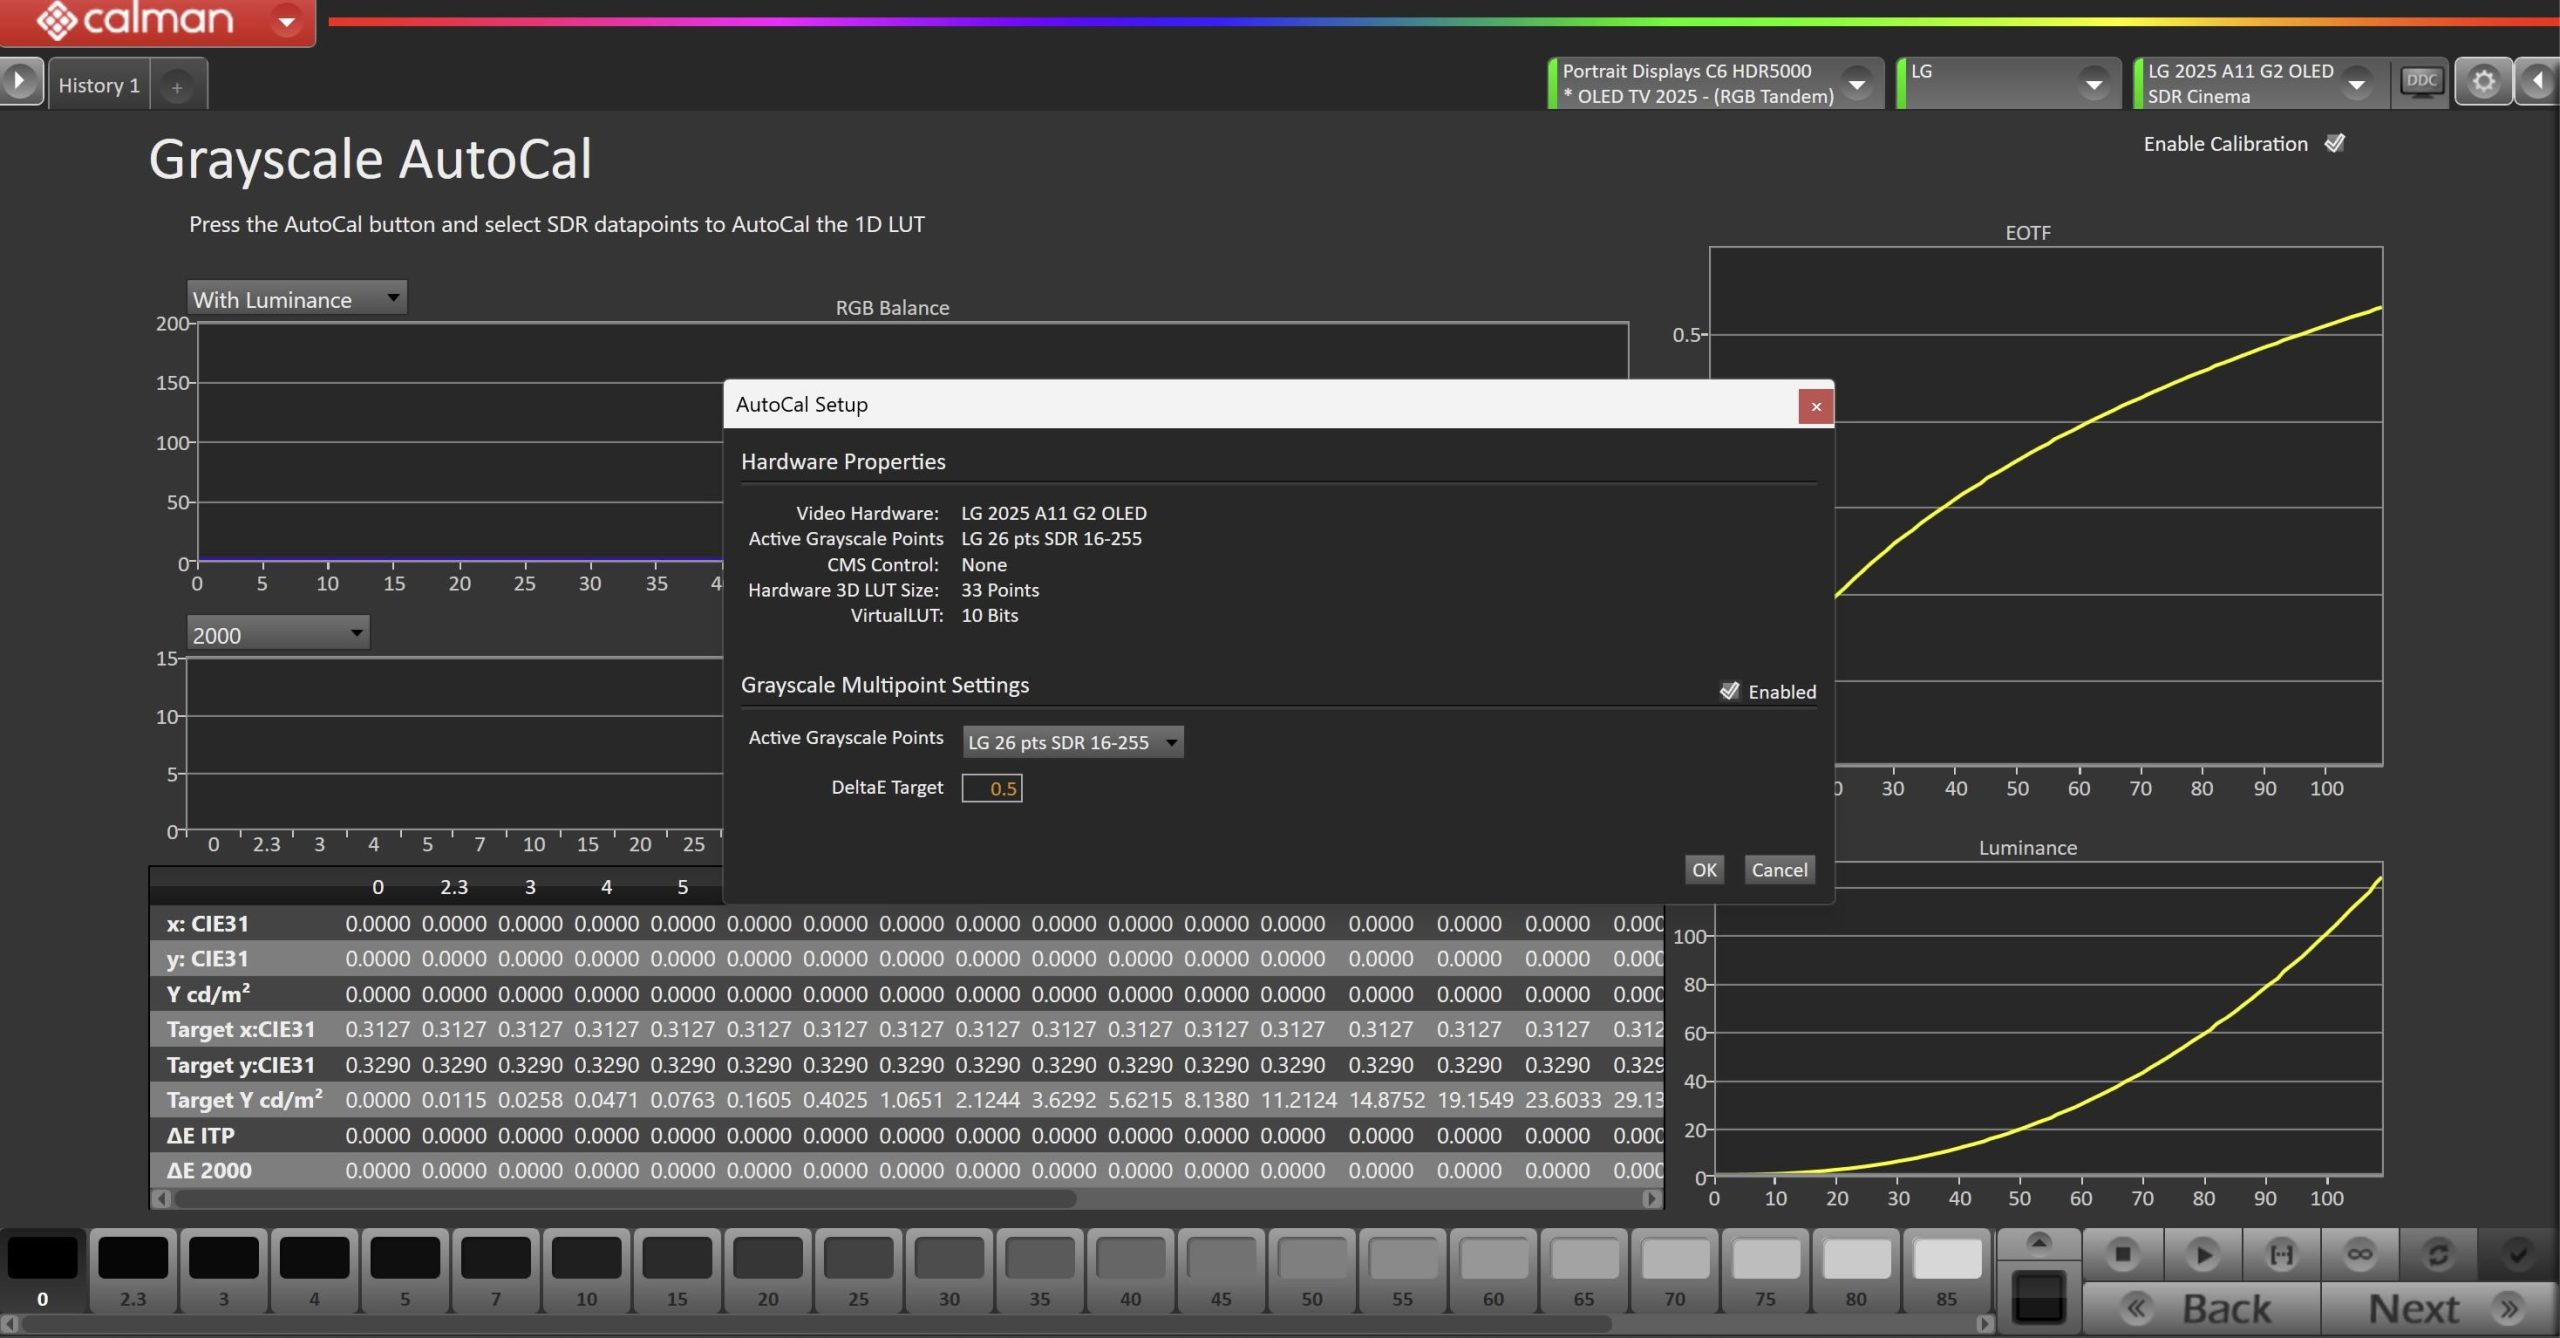Select the 15 grayscale level swatch
Screen dimensions: 2560x1338
(677, 1270)
